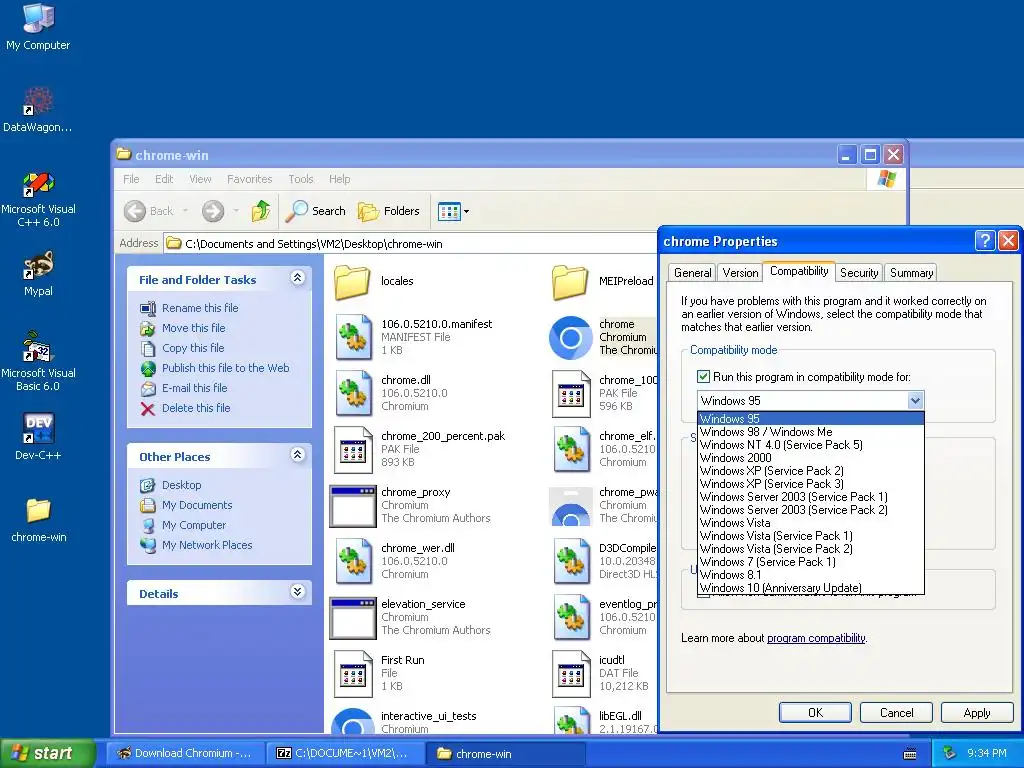
Task: Open My Computer desktop icon
Action: (x=38, y=26)
